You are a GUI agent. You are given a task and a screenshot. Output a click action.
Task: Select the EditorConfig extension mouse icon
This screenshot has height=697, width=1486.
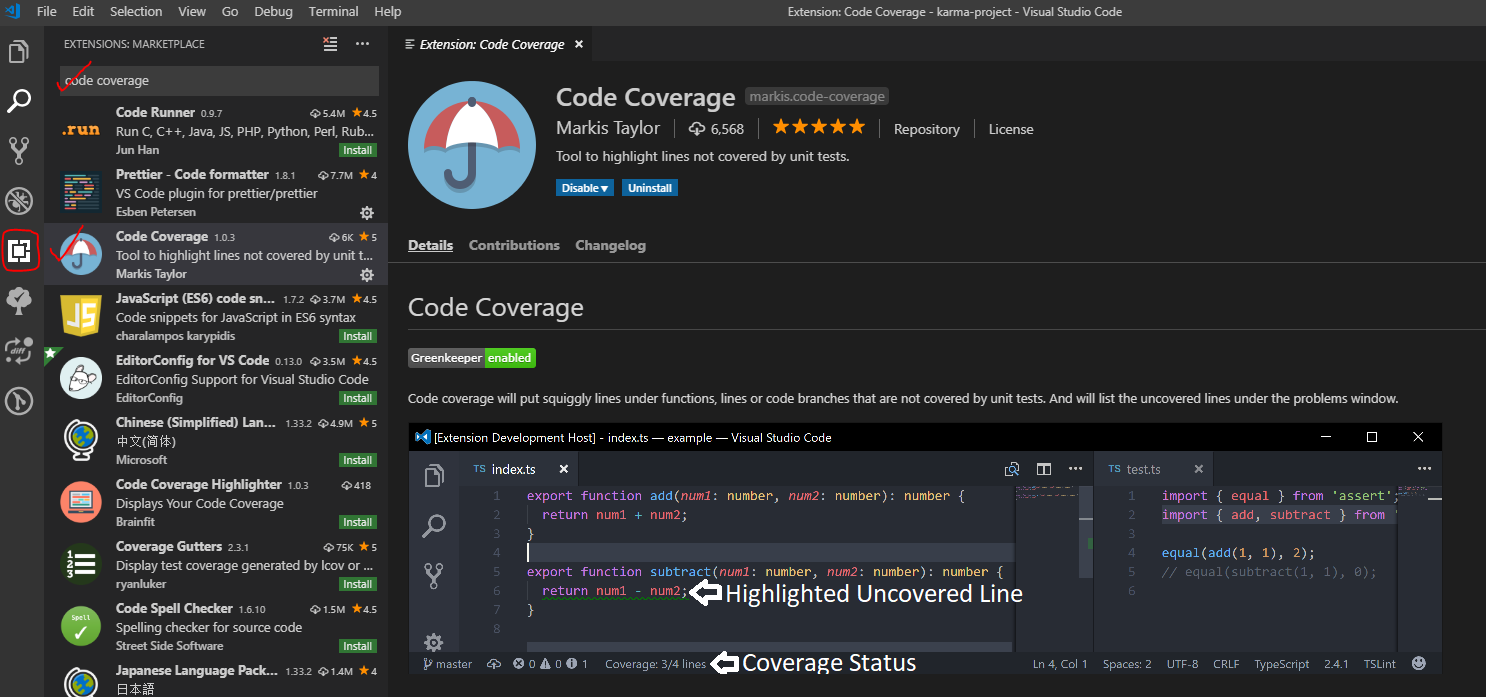click(x=81, y=378)
